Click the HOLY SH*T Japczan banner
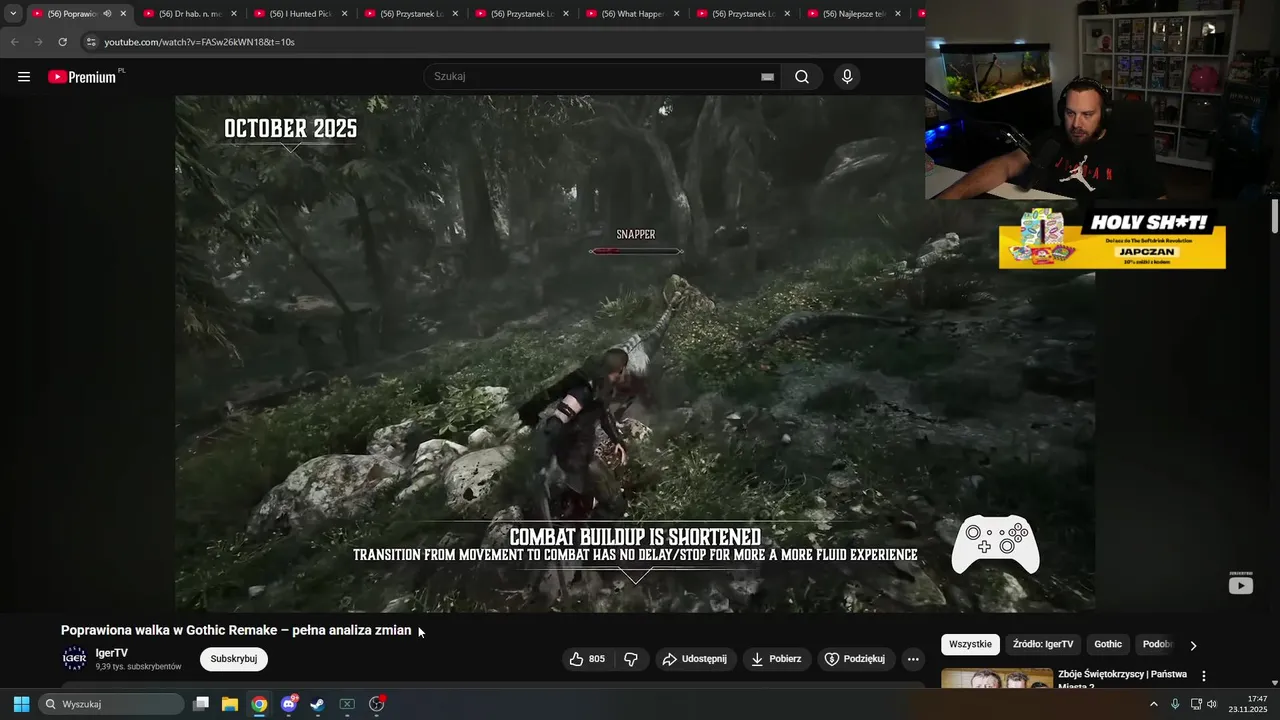 (x=1112, y=239)
